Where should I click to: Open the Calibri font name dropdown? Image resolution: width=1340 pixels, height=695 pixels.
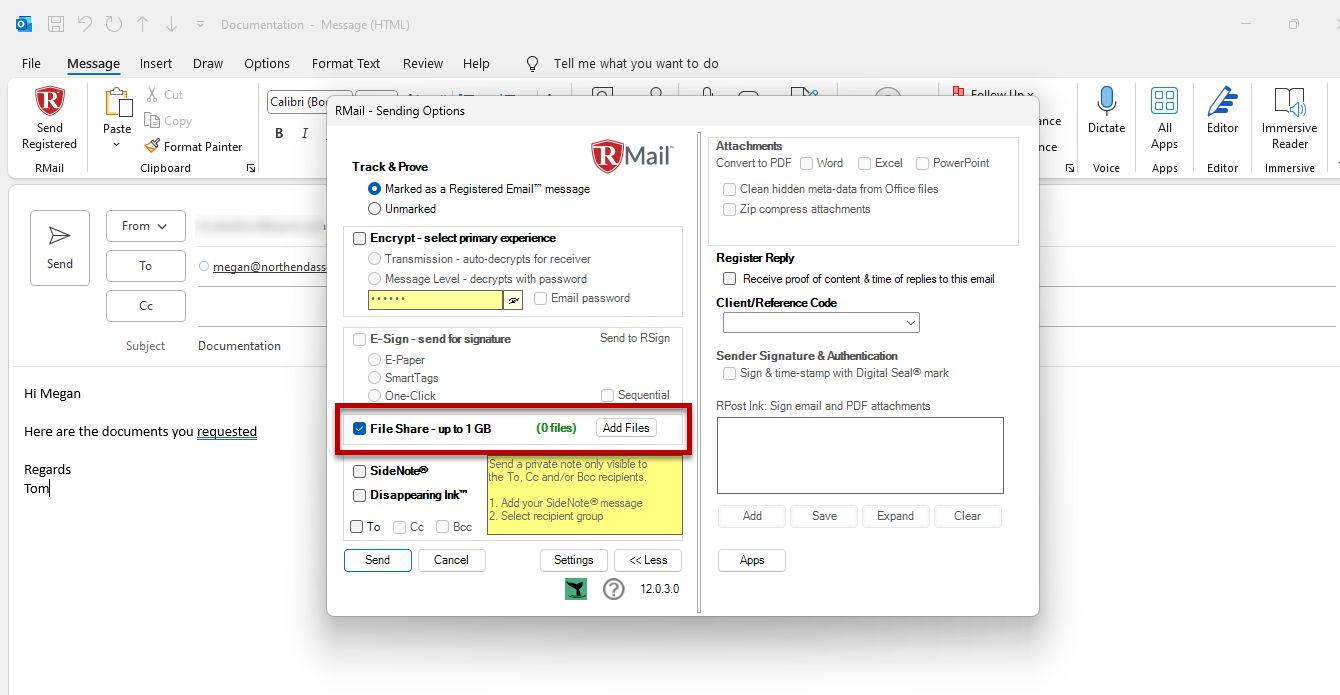click(x=301, y=102)
